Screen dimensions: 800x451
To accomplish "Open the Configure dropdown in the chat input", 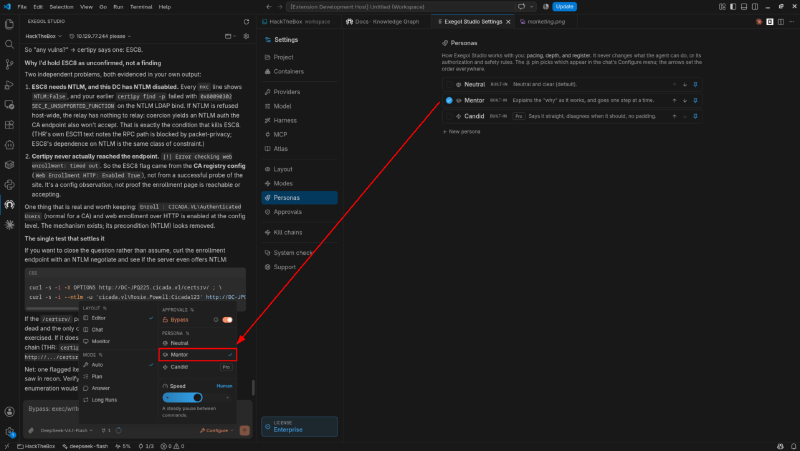I will (216, 431).
